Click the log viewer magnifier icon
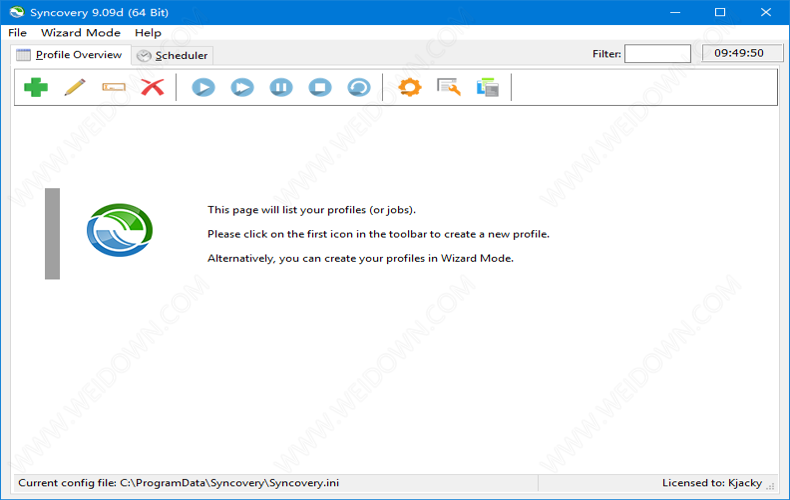This screenshot has width=790, height=500. pos(448,87)
